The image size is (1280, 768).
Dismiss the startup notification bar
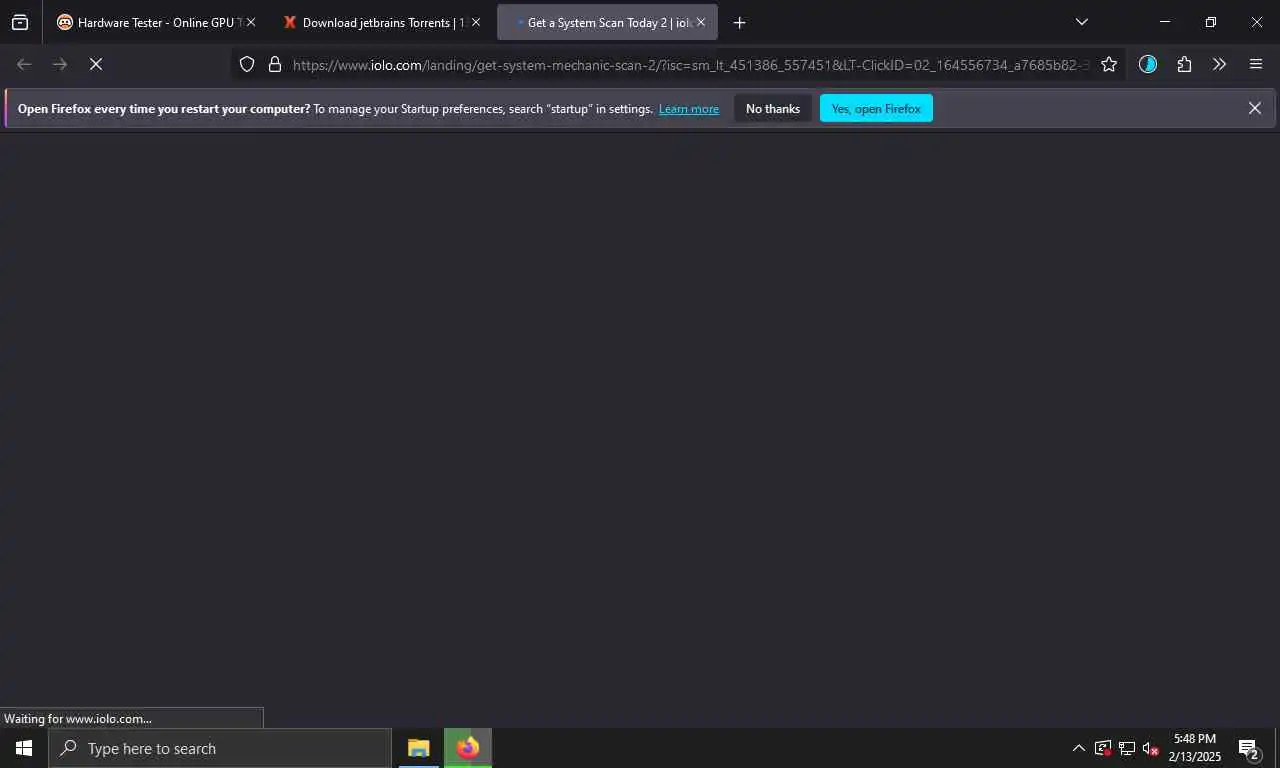click(1254, 108)
